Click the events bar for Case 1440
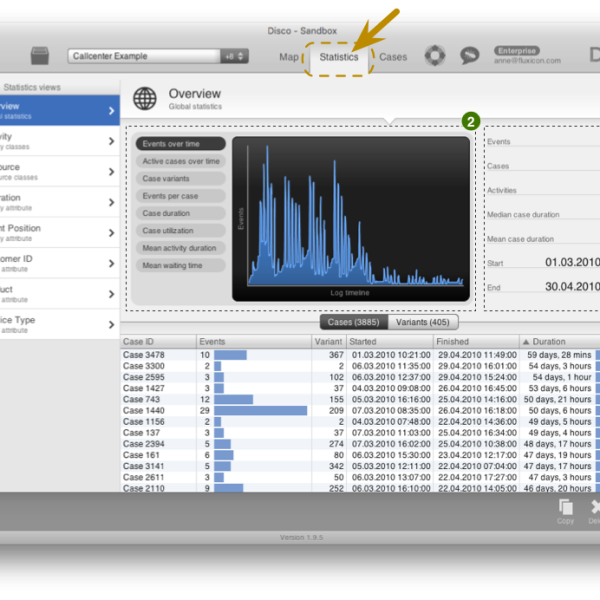The height and width of the screenshot is (600, 600). 260,410
